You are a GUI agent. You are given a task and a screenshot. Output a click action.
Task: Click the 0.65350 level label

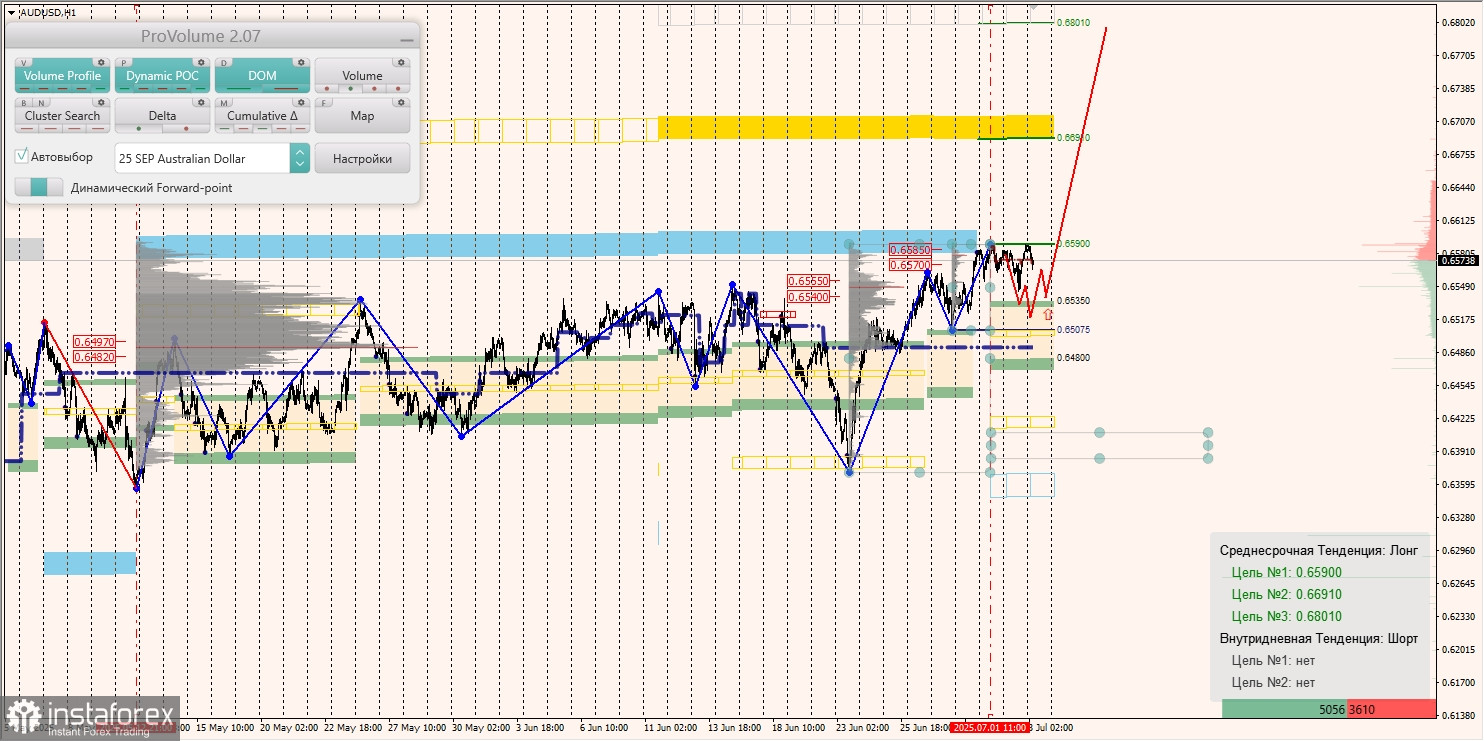pos(1073,300)
